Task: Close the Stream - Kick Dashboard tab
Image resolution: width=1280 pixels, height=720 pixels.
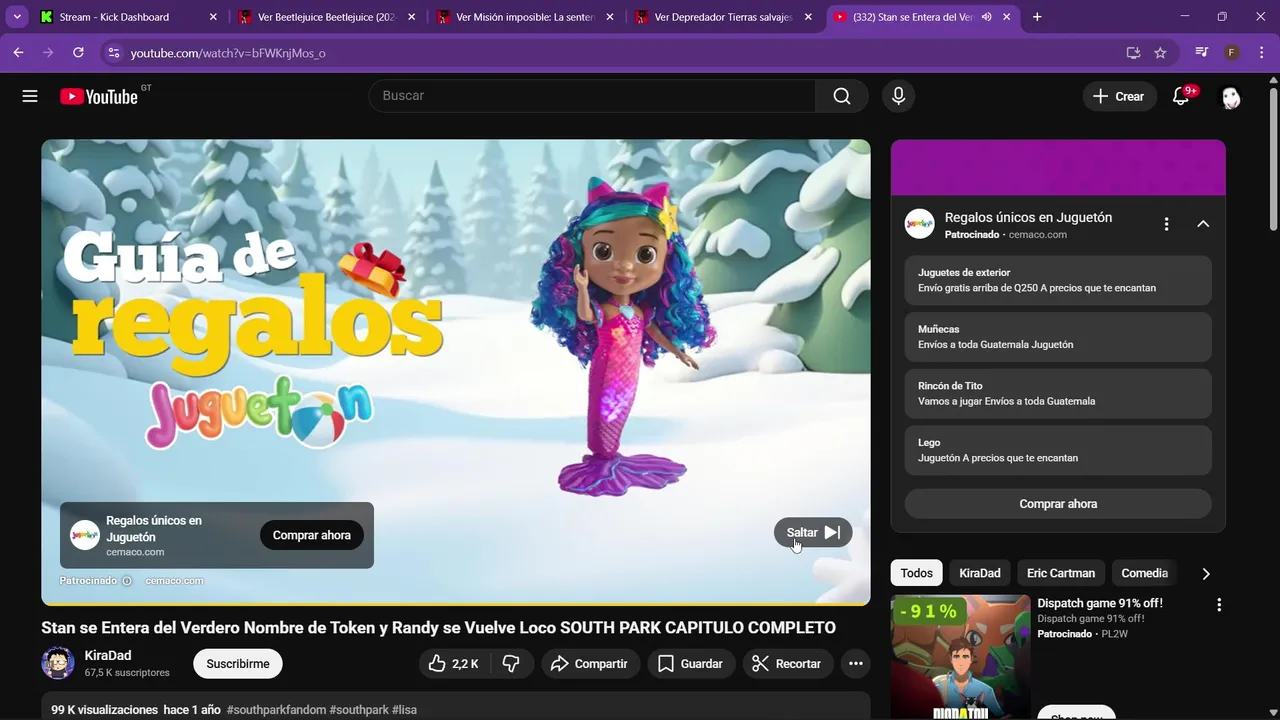Action: point(213,17)
